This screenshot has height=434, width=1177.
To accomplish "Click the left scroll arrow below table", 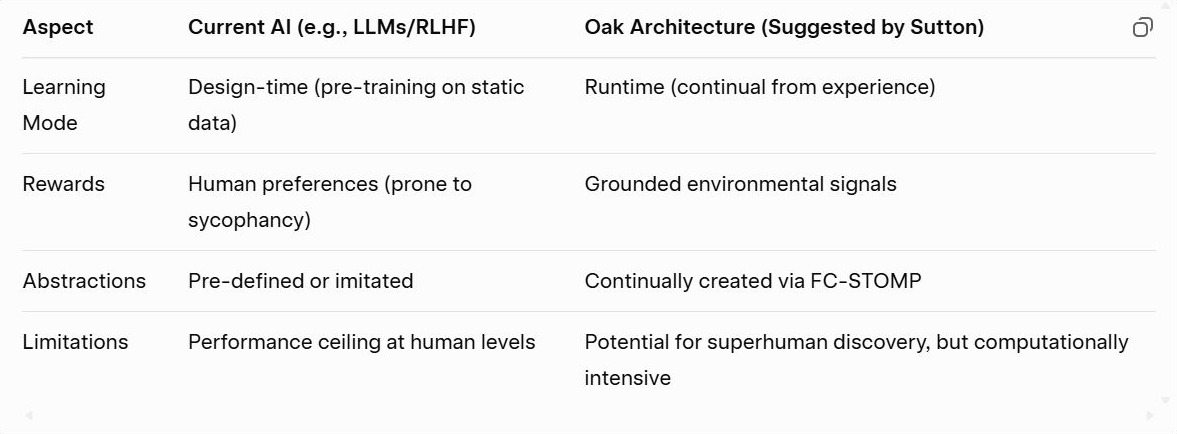I will tap(29, 415).
